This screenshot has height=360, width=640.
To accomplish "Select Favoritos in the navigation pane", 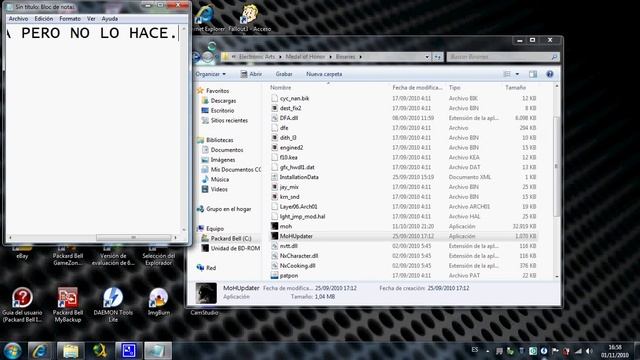I will click(x=217, y=91).
